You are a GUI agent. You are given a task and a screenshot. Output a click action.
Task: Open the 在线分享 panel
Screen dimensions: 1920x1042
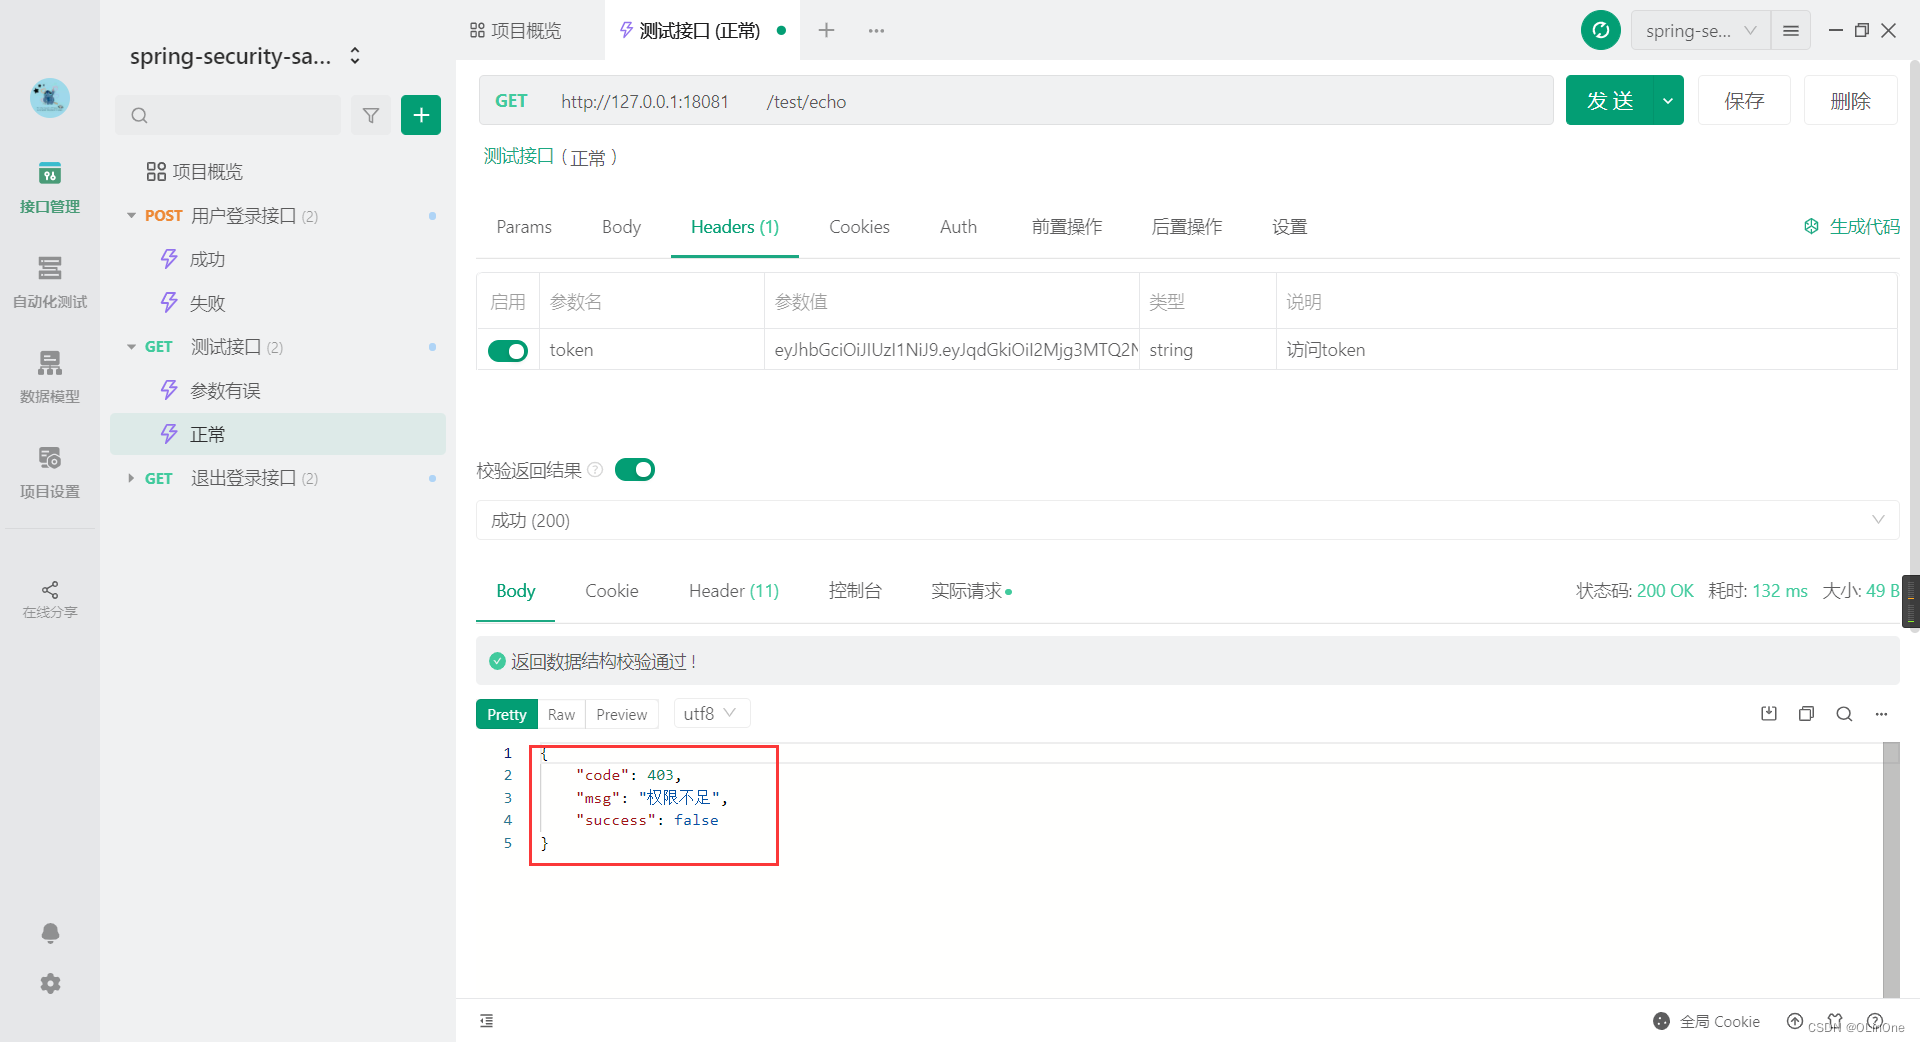49,598
